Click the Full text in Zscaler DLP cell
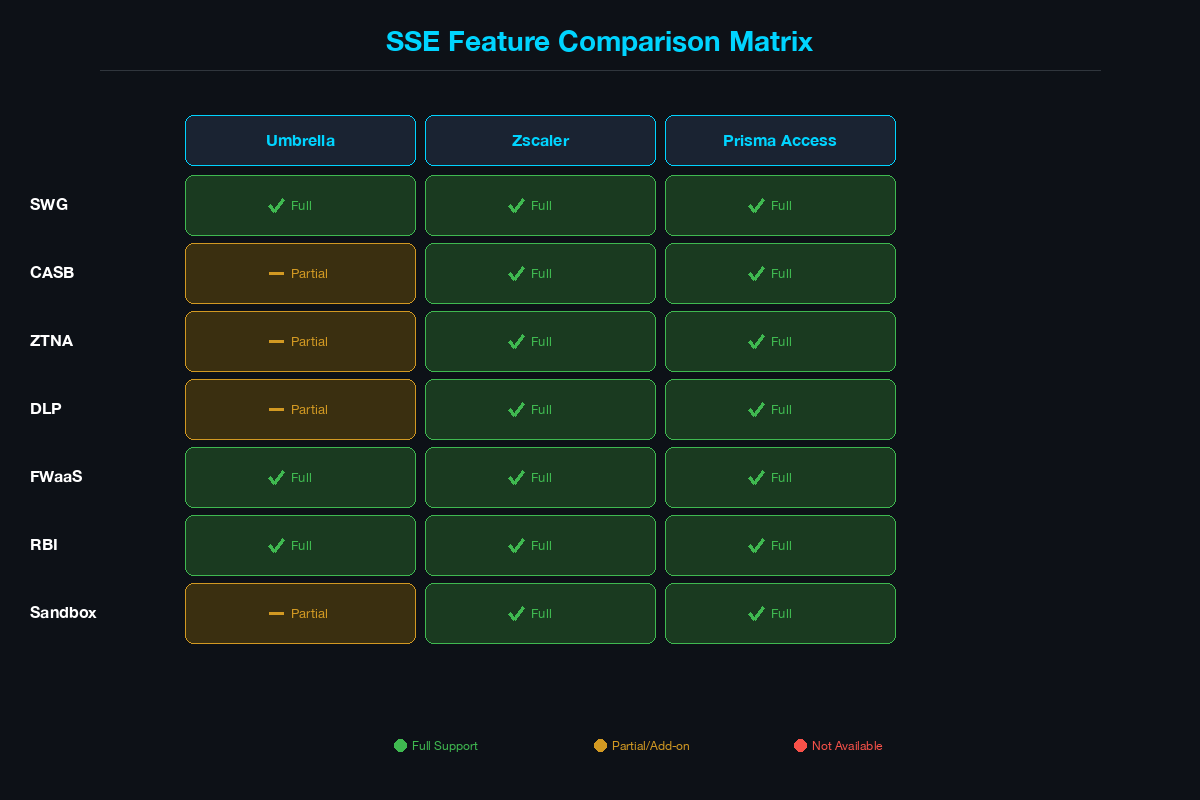 point(541,409)
